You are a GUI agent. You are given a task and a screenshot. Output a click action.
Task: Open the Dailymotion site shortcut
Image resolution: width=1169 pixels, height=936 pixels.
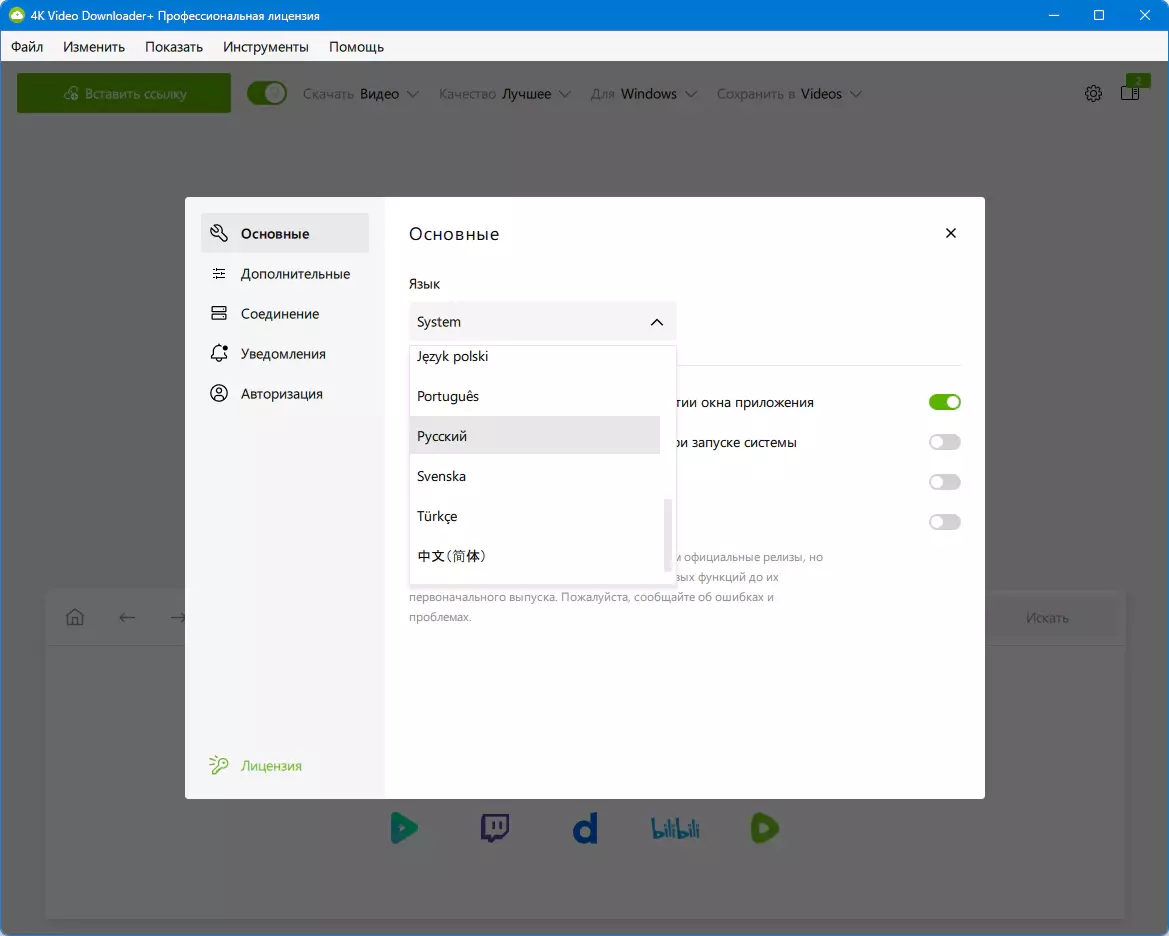tap(585, 829)
